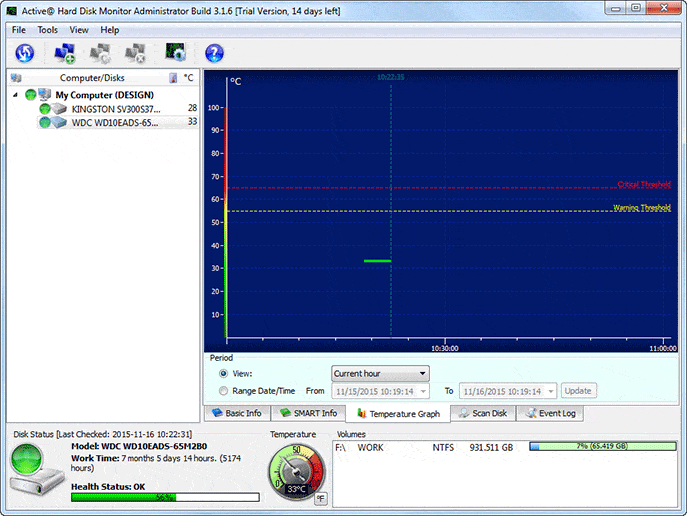687x516 pixels.
Task: Click the add remote computer icon
Action: tap(65, 53)
